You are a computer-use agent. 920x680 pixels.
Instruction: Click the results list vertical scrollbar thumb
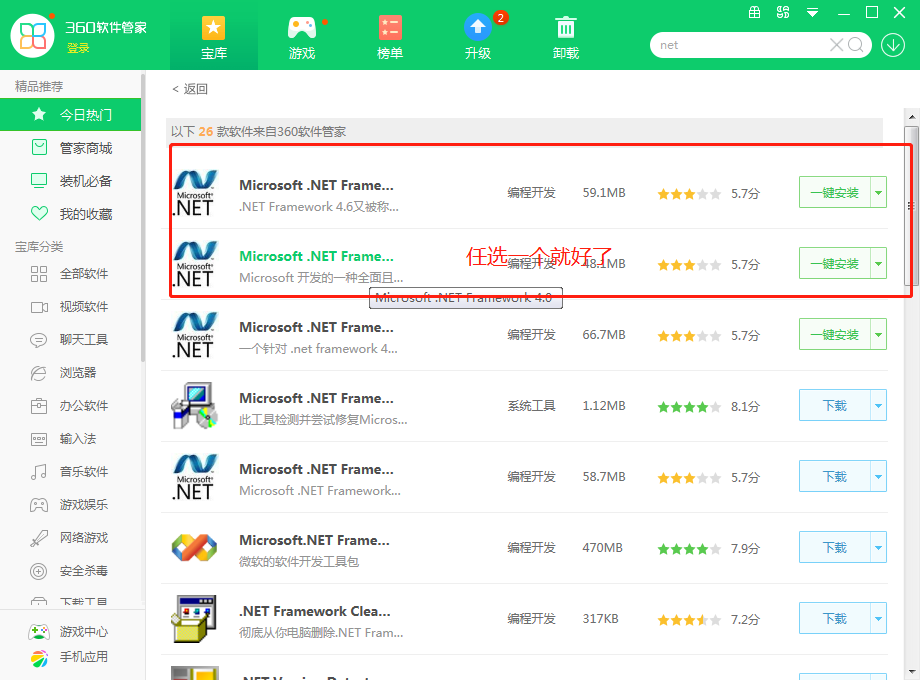click(911, 205)
